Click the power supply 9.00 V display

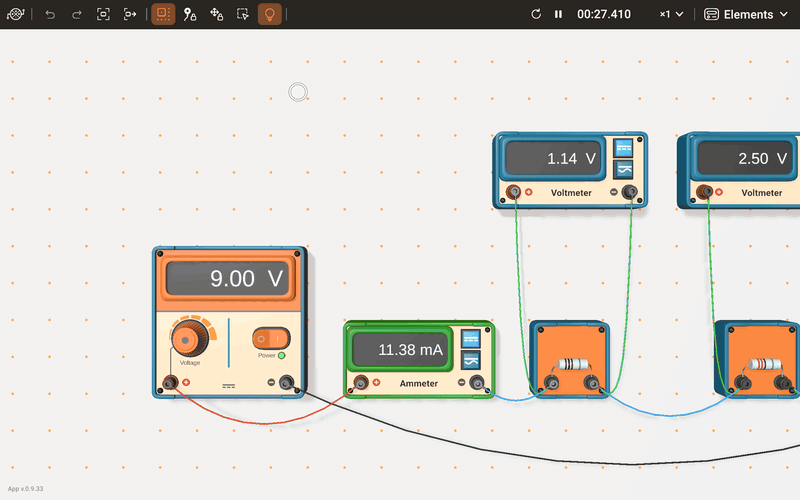pyautogui.click(x=229, y=278)
